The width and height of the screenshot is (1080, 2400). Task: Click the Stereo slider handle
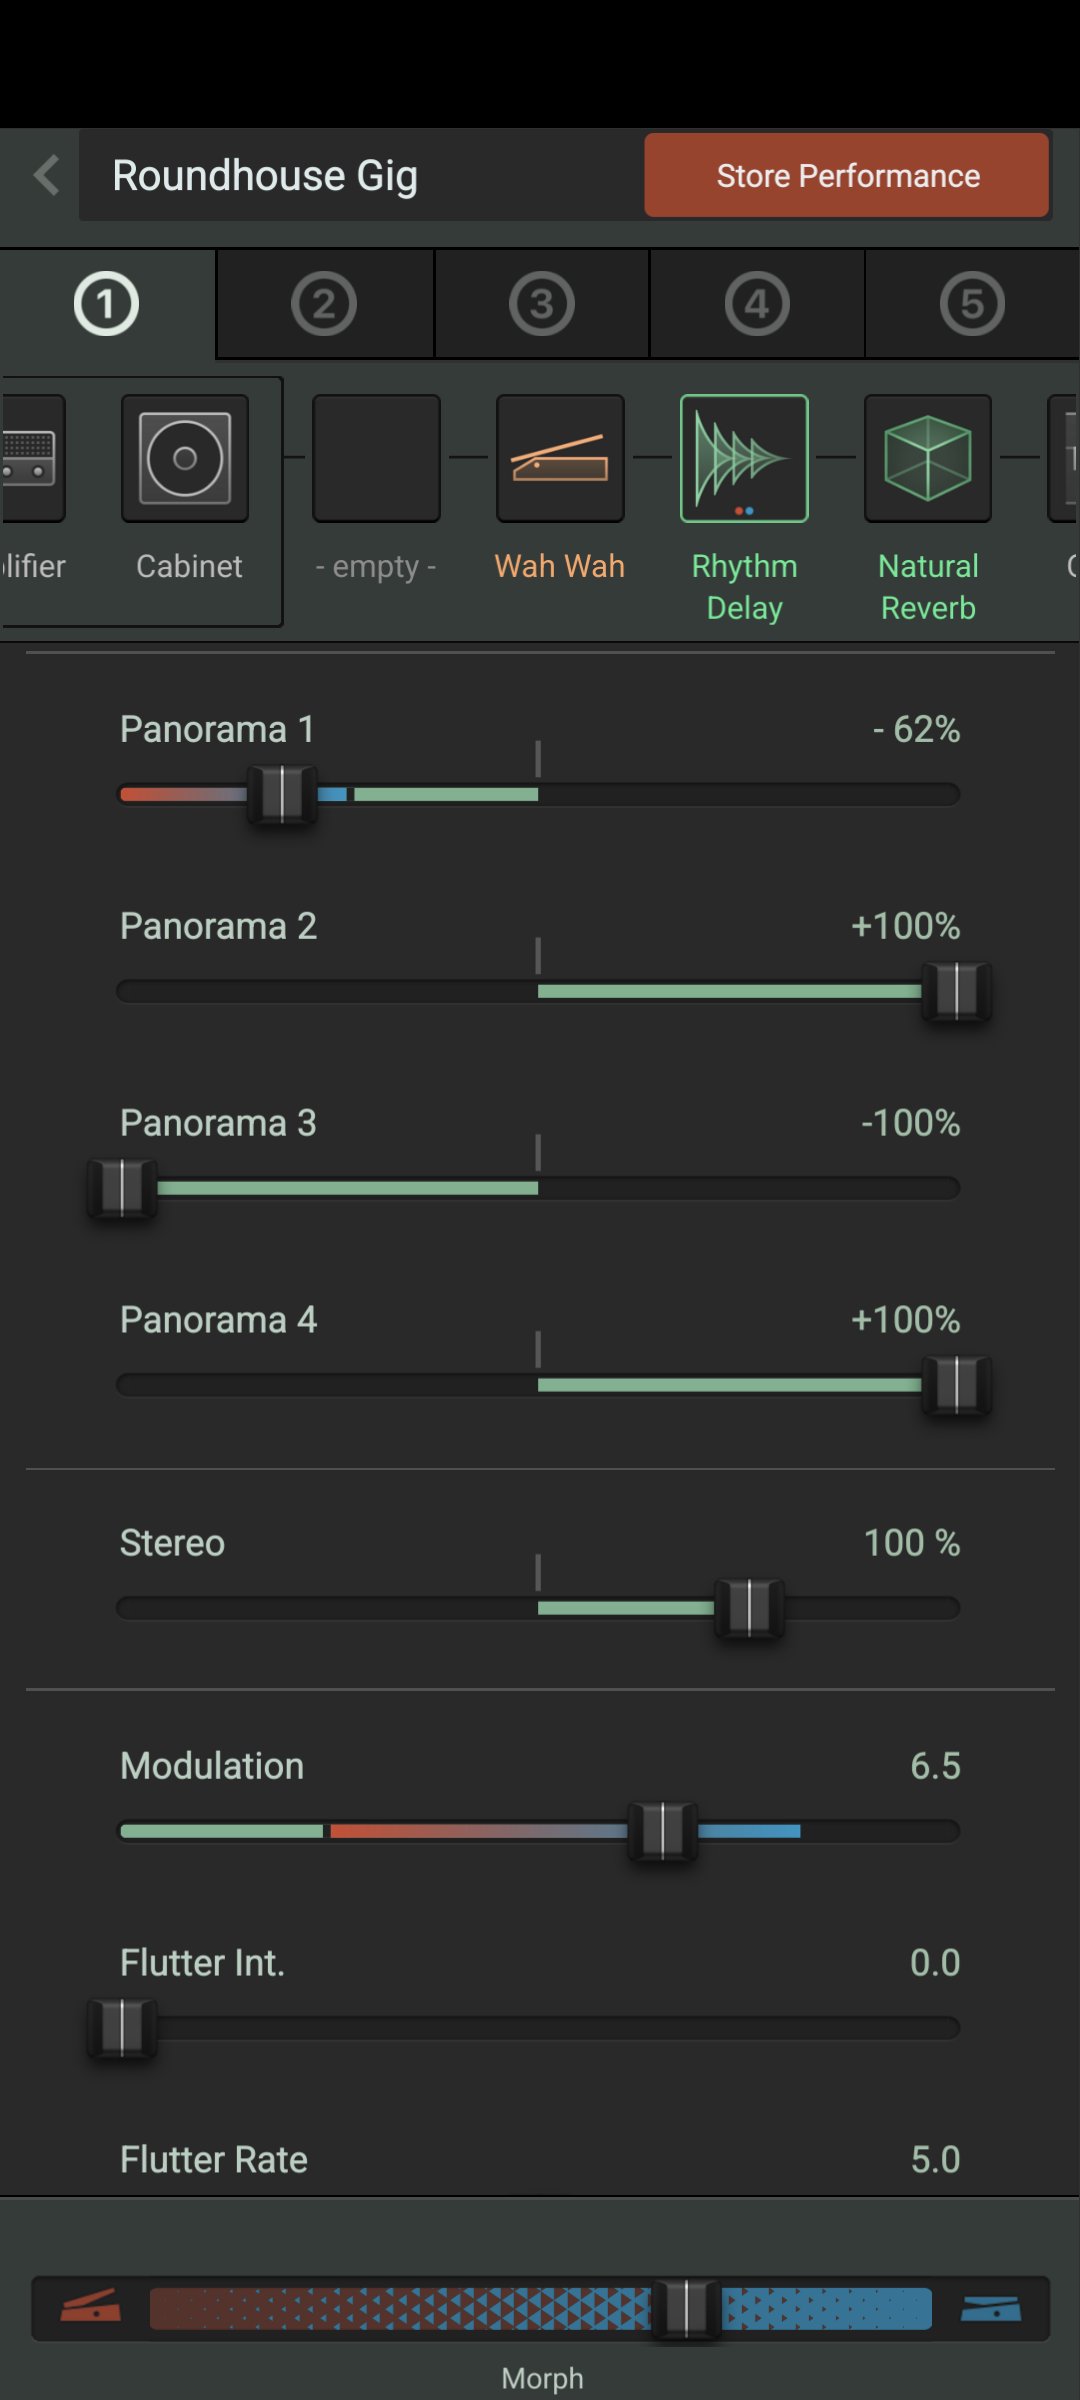pyautogui.click(x=749, y=1608)
